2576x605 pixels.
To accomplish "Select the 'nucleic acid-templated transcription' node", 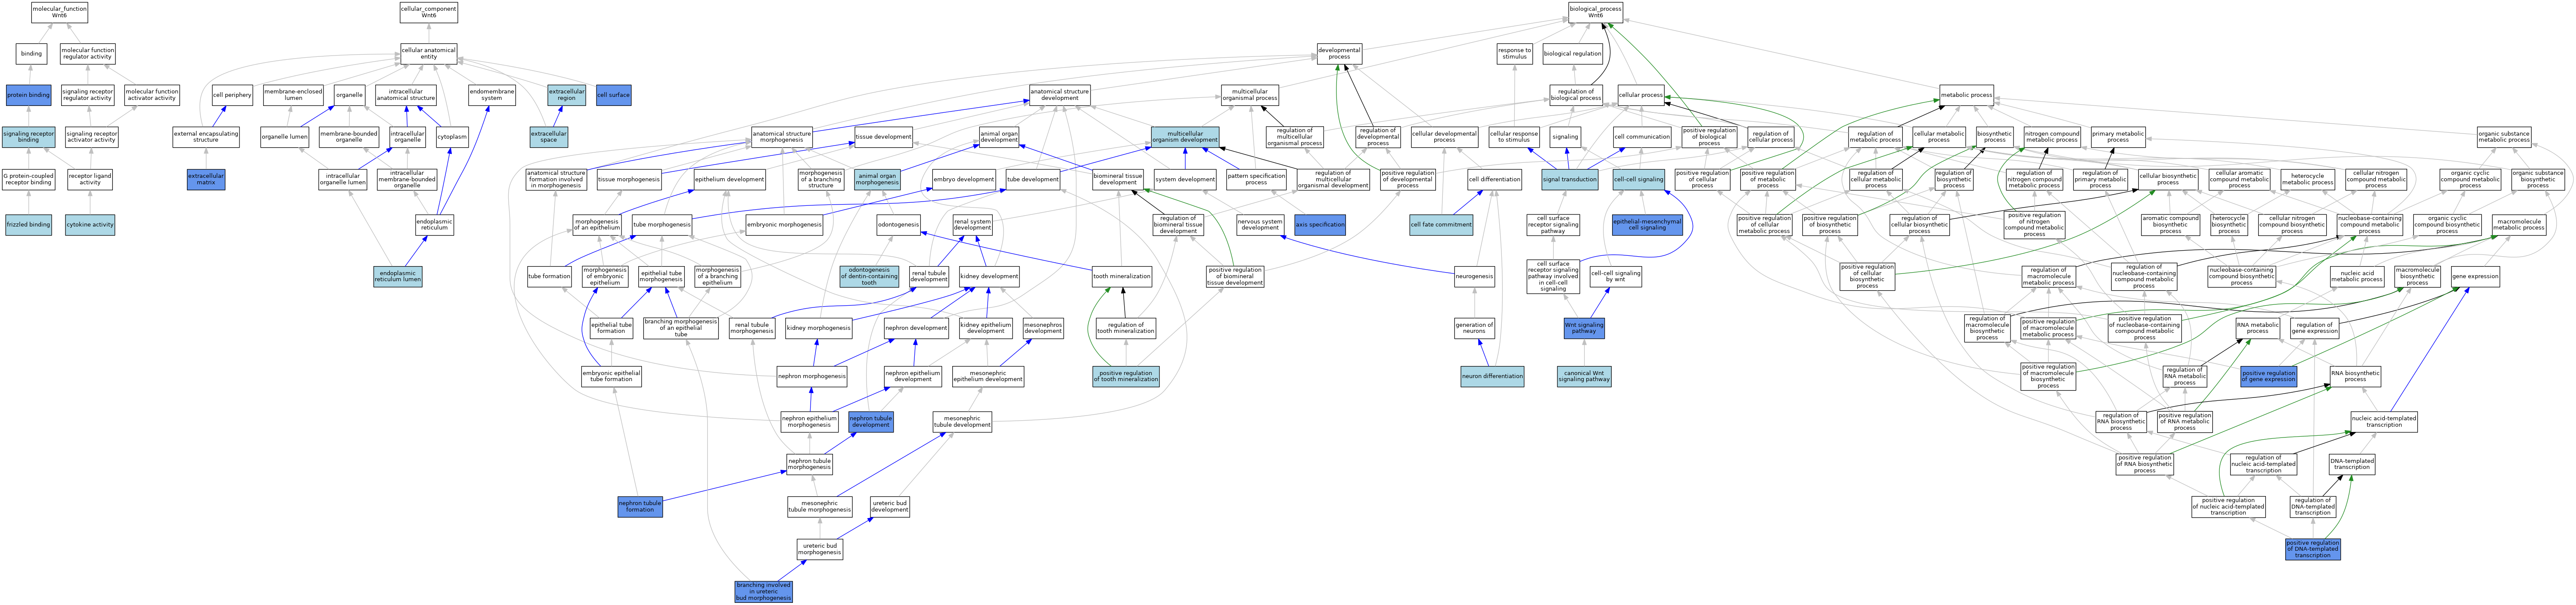I will click(x=2384, y=422).
